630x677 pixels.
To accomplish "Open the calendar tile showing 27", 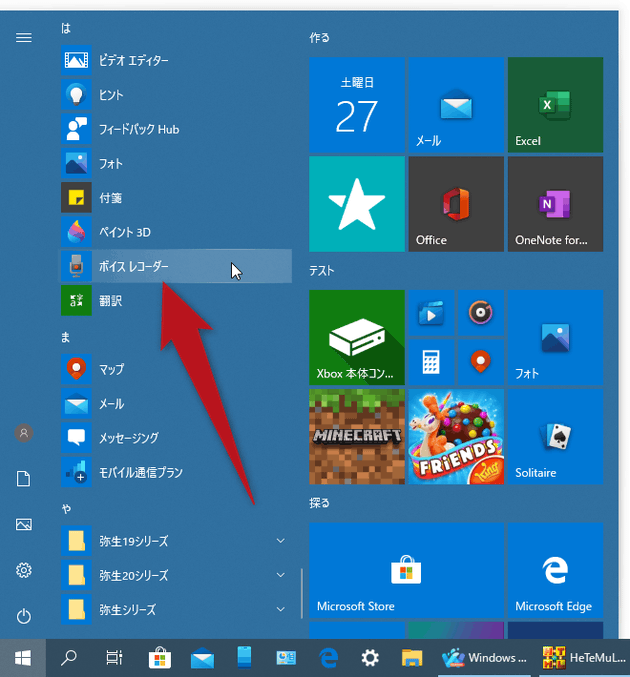I will (357, 105).
